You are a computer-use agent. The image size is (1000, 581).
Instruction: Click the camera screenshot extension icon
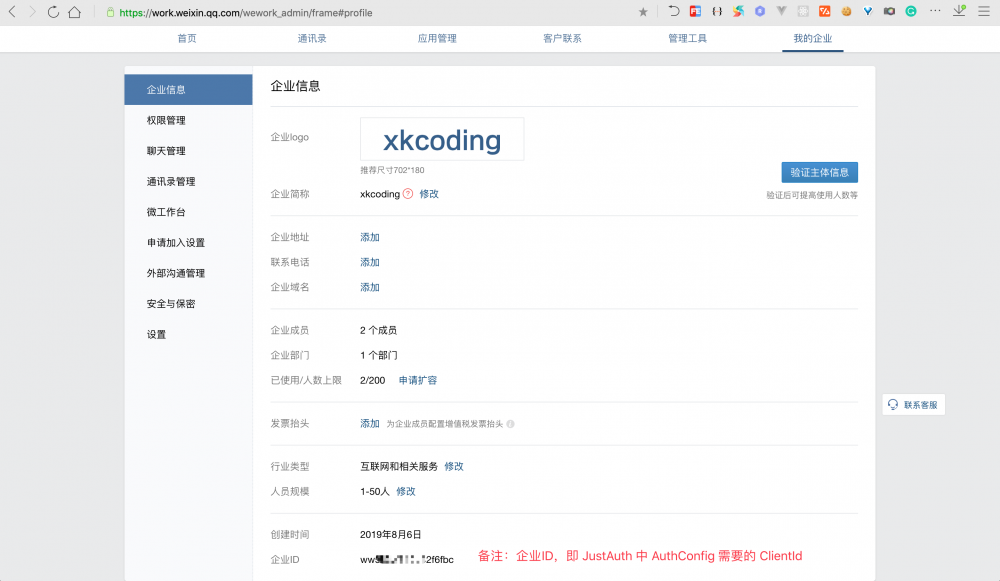889,11
